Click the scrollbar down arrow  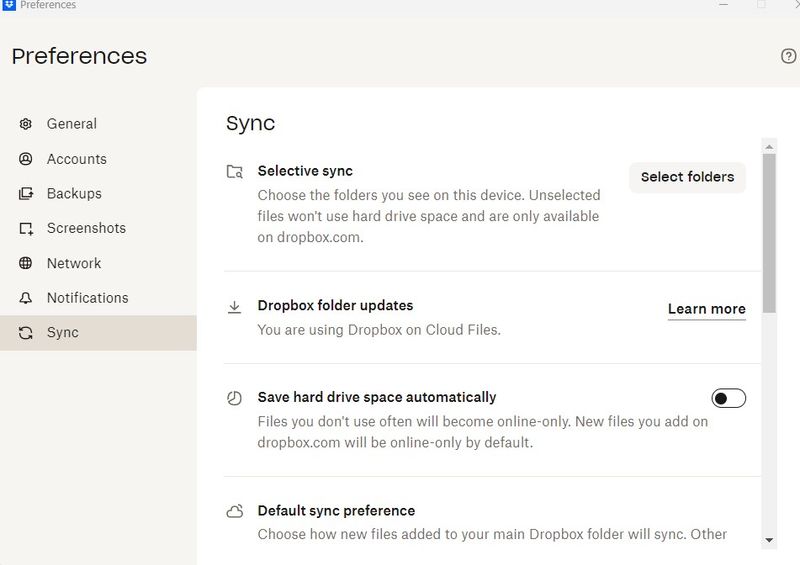point(769,540)
